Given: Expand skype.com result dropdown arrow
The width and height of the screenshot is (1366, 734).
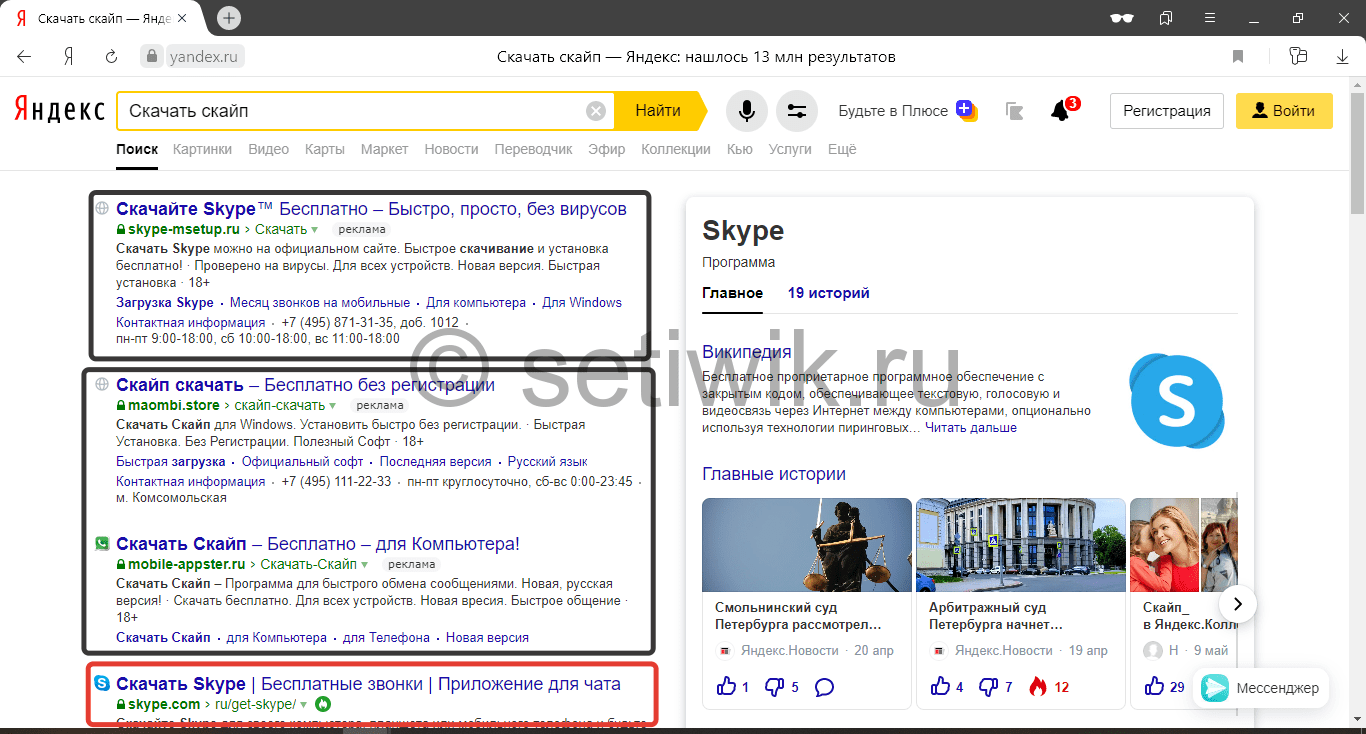Looking at the screenshot, I should point(303,704).
